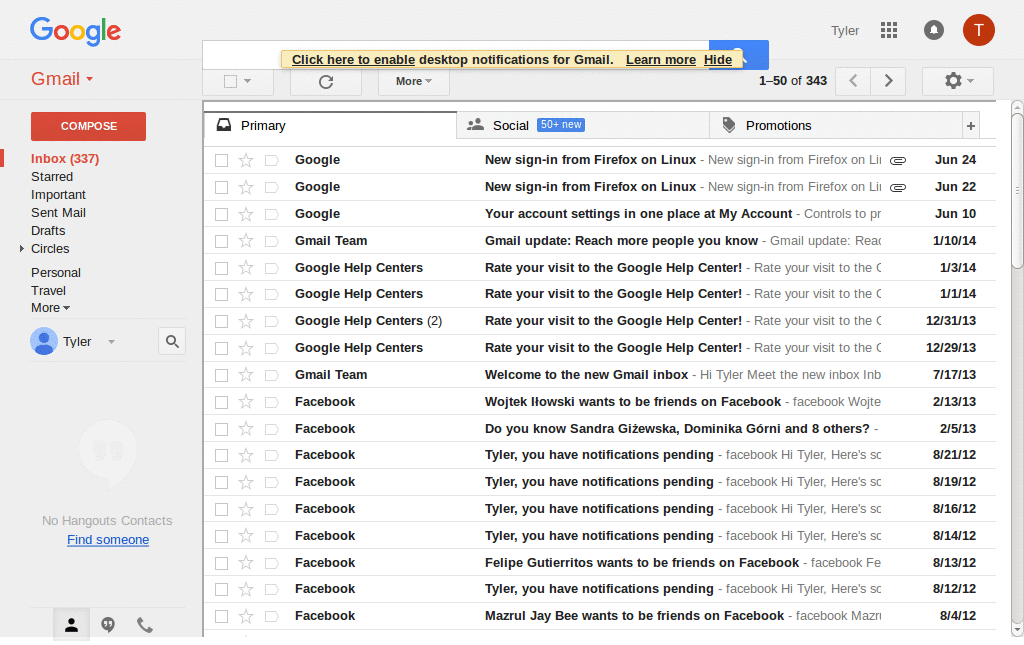Mark Jun 10 Google email as important
Screen dimensions: 1024x645
coord(272,214)
